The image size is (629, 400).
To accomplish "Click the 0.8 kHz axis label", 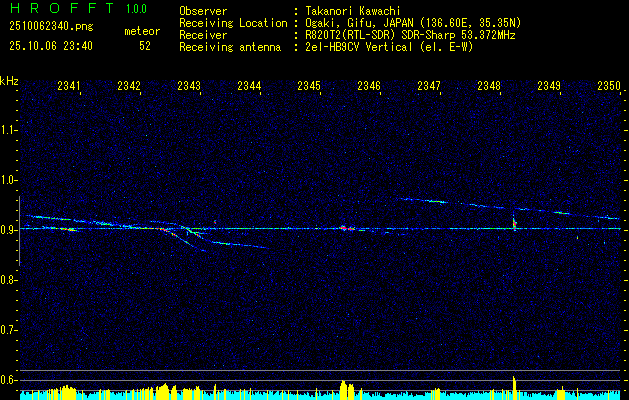I will coord(8,280).
